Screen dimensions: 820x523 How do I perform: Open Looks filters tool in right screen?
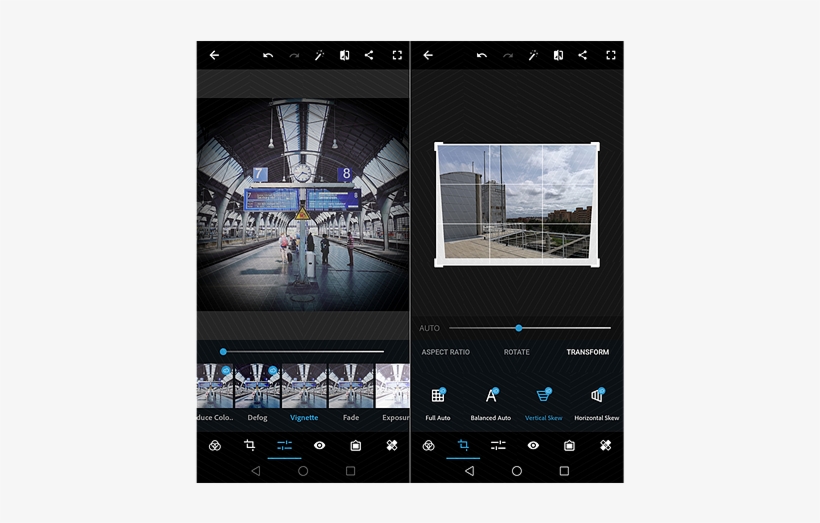(x=428, y=446)
